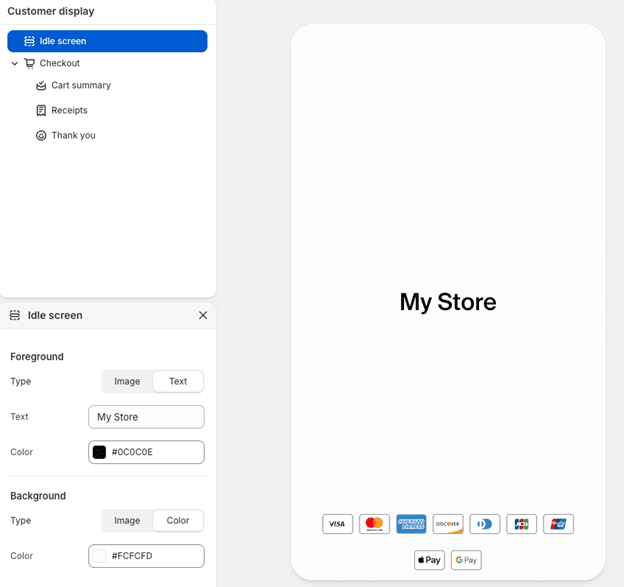Screen dimensions: 624x587
Task: Click the UnionPay icon in preview
Action: 558,524
